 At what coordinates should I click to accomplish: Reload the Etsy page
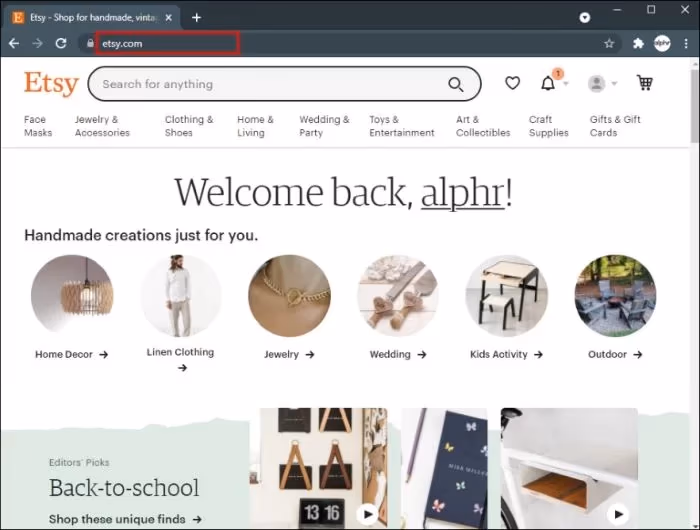(x=61, y=43)
